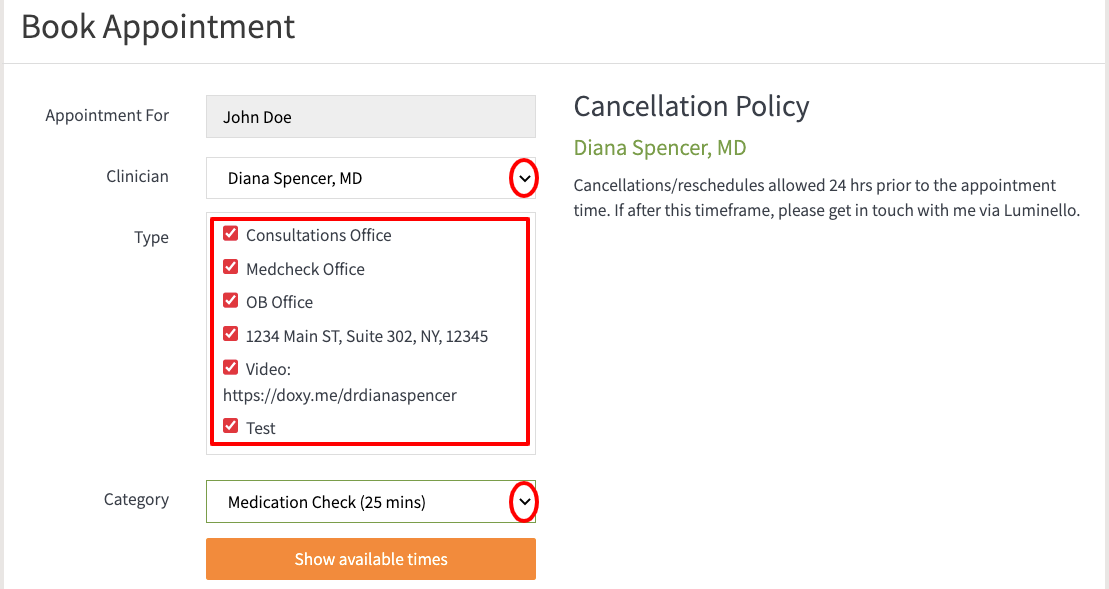The width and height of the screenshot is (1109, 589).
Task: Expand the Clinician dropdown chevron arrow
Action: pos(524,178)
